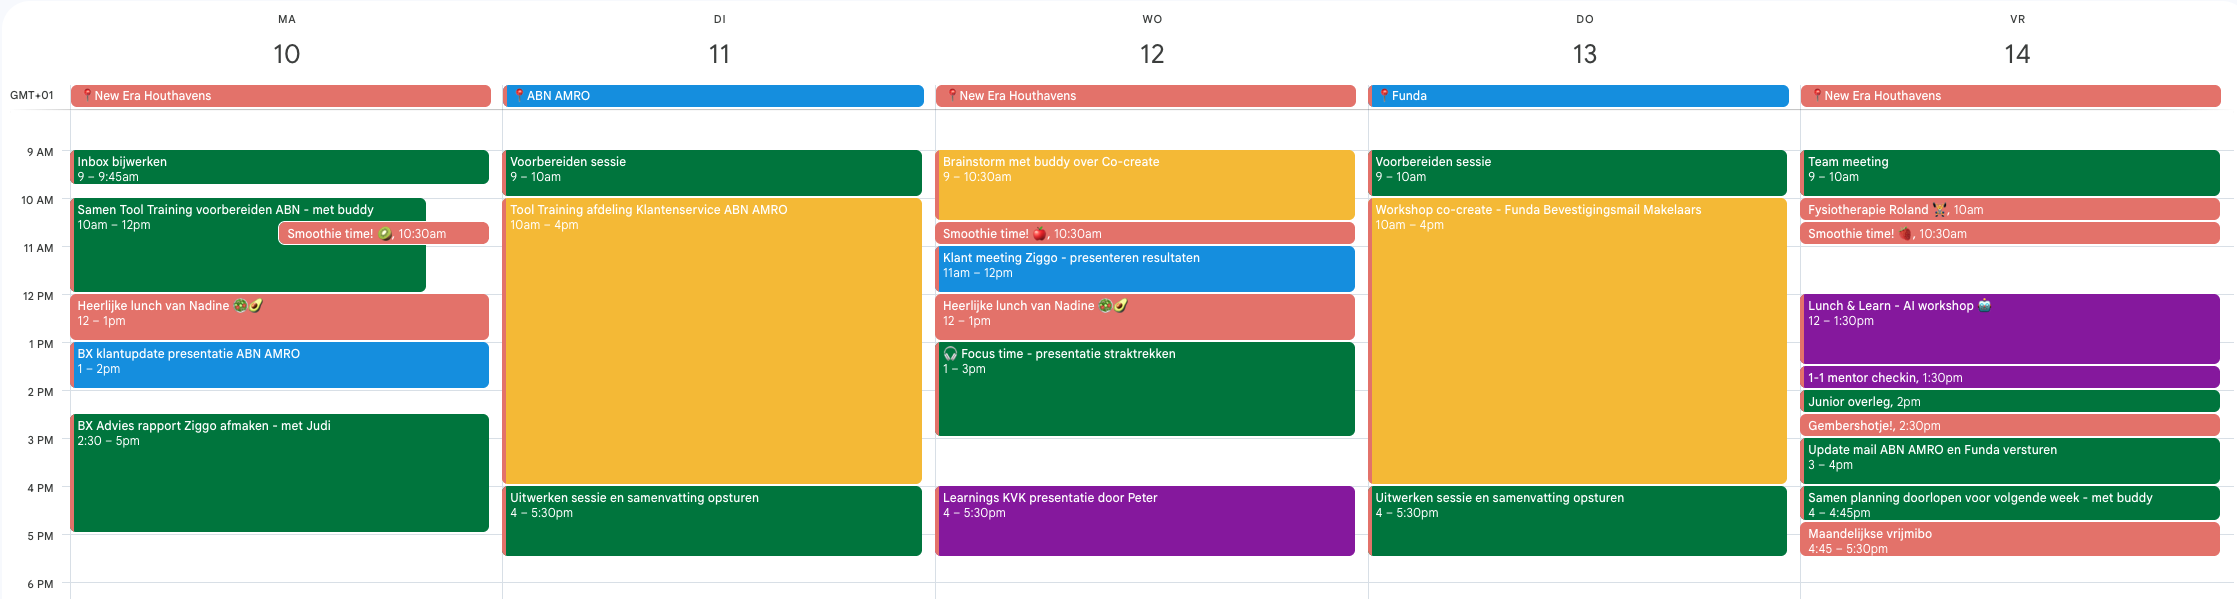Select day 12 in the Wednesday header
Viewport: 2237px width, 599px height.
click(x=1152, y=54)
